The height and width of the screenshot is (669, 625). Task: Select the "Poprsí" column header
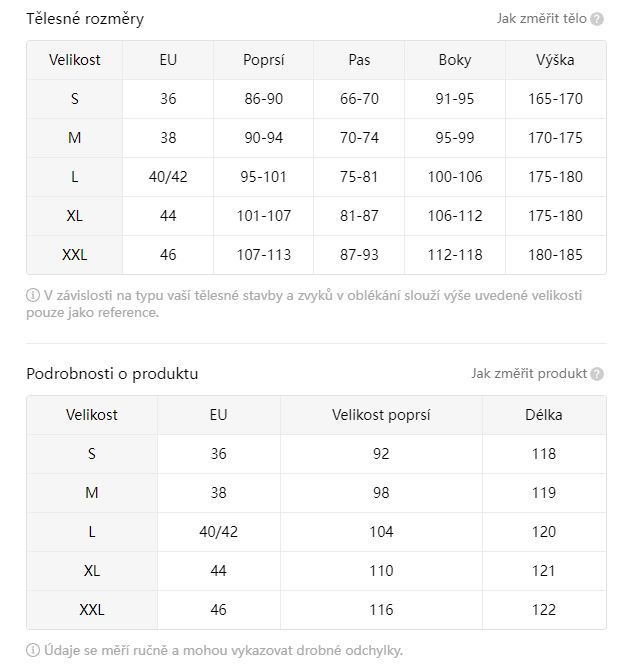pyautogui.click(x=264, y=60)
